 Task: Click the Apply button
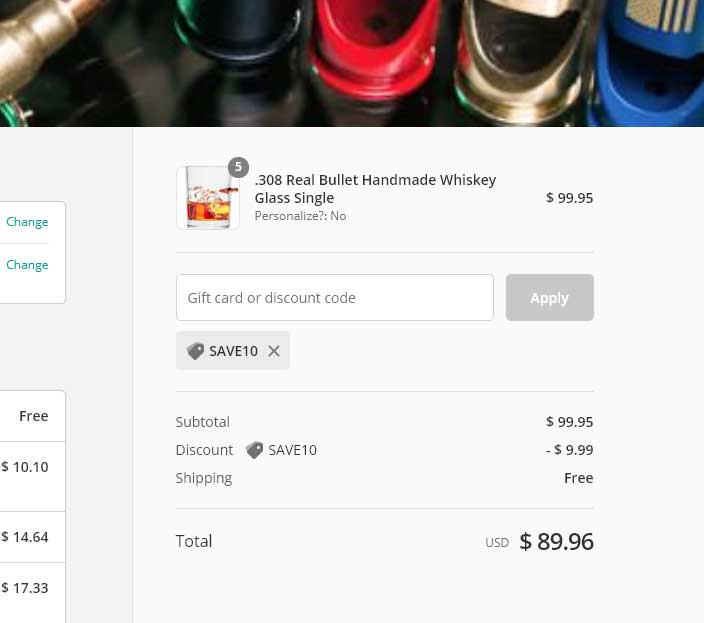550,298
